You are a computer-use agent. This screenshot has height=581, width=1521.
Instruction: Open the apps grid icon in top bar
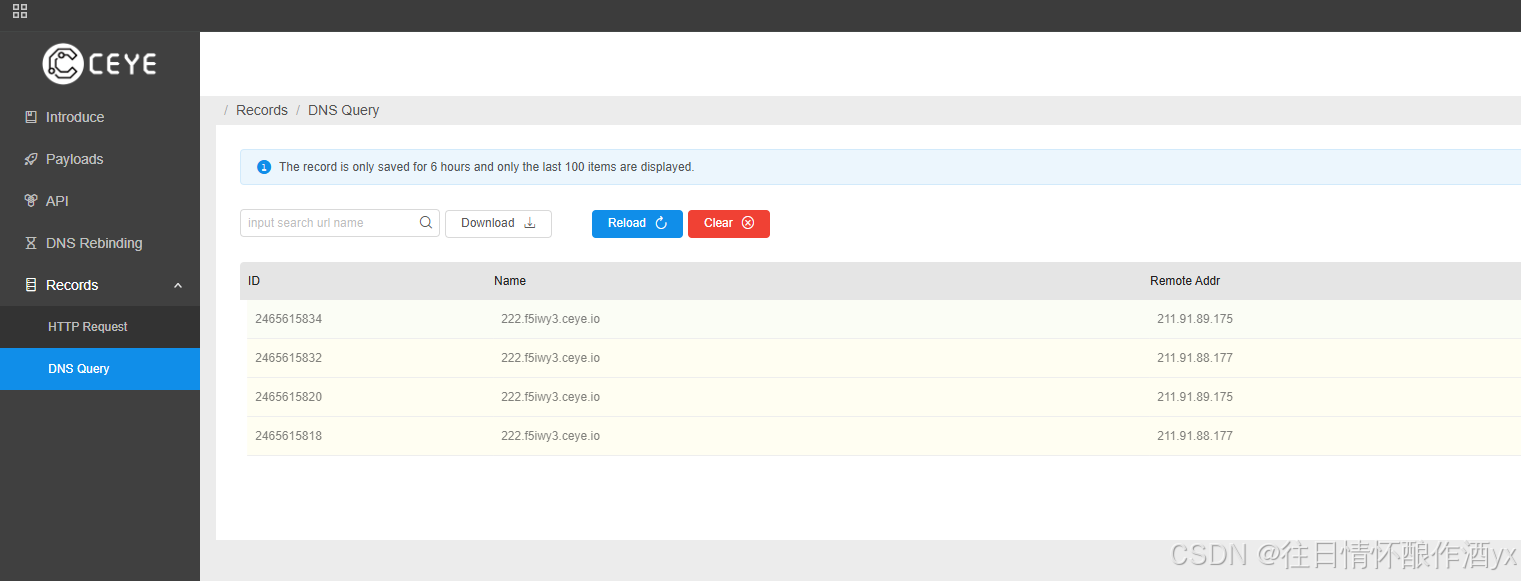pyautogui.click(x=20, y=12)
